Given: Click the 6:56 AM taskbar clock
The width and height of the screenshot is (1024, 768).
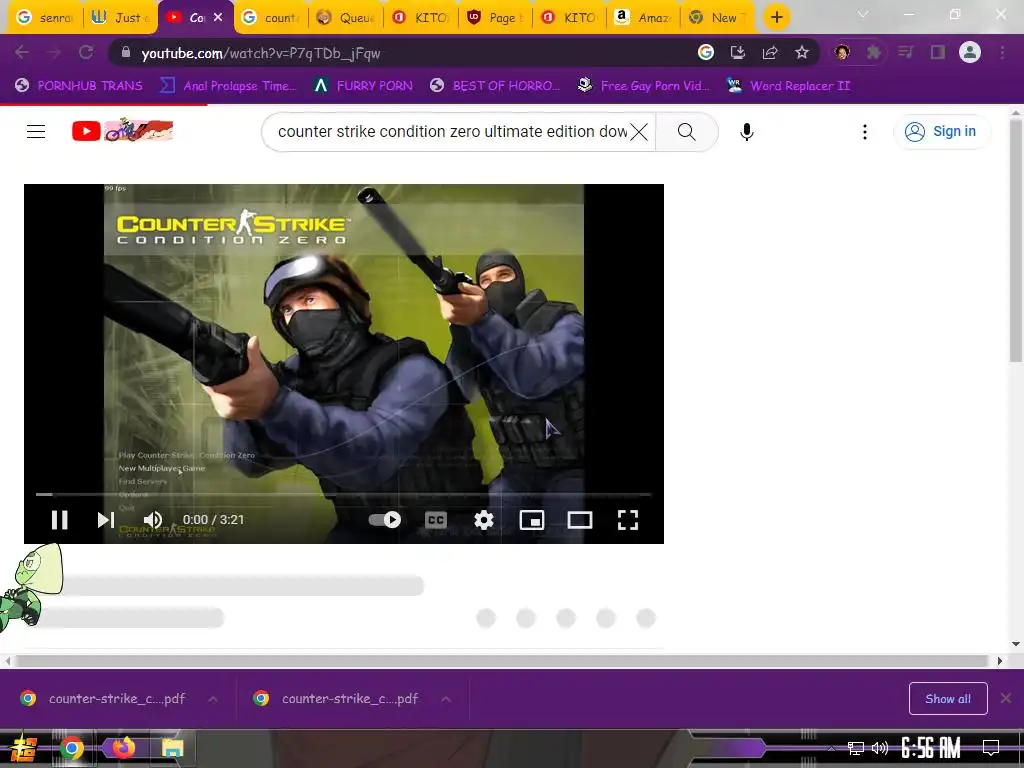Looking at the screenshot, I should (x=931, y=748).
